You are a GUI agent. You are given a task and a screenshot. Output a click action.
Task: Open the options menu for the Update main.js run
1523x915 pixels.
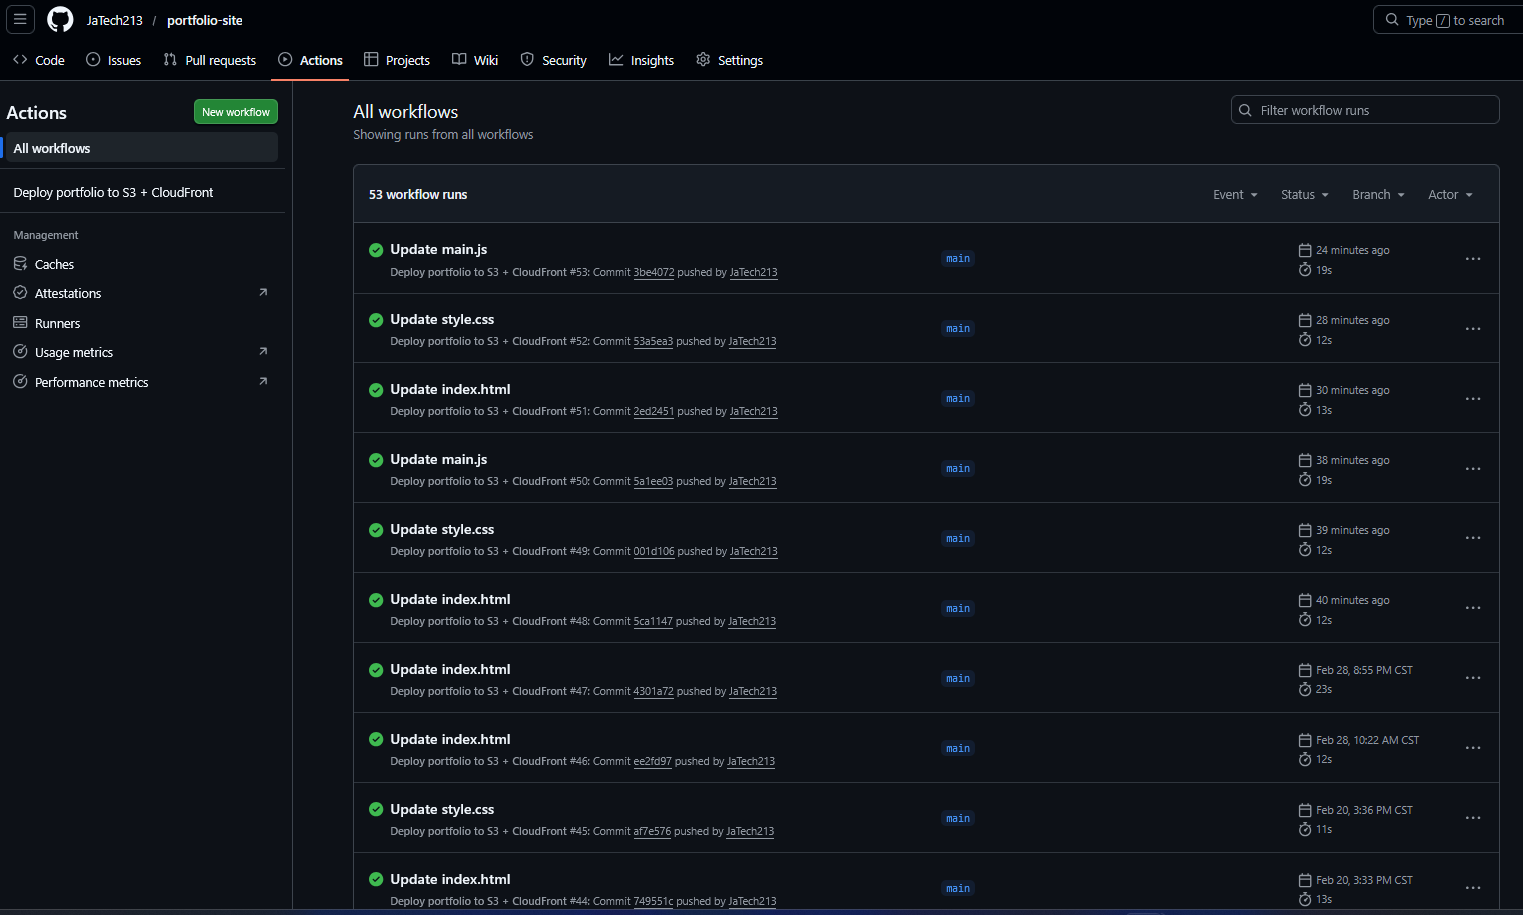1472,258
